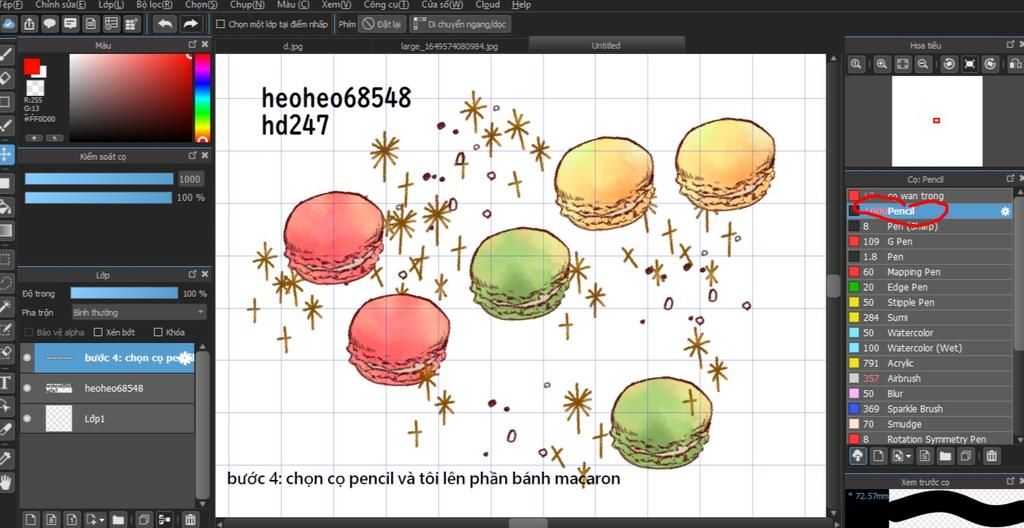The height and width of the screenshot is (528, 1024).
Task: Select the Move tool
Action: click(6, 155)
